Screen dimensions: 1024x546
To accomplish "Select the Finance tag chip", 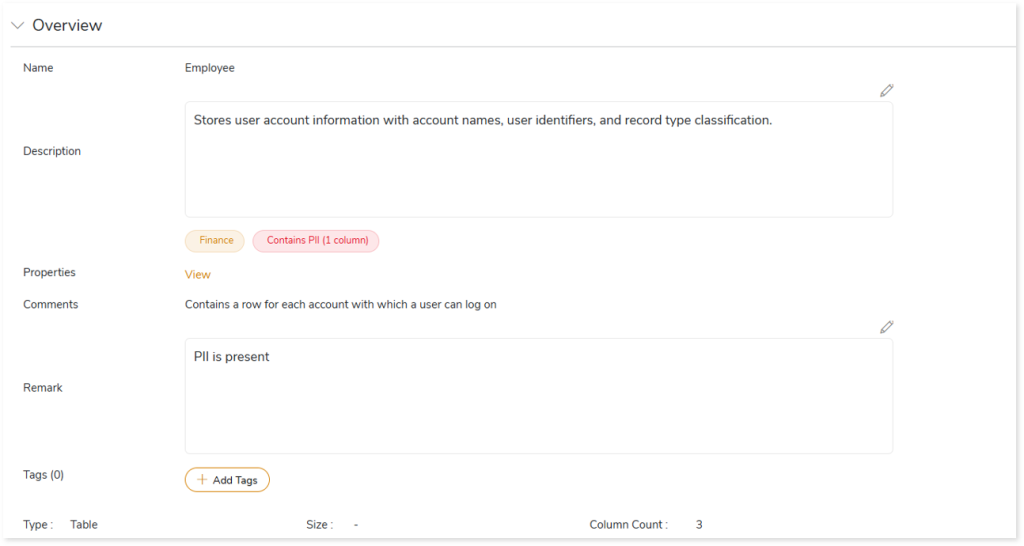I will tap(215, 241).
